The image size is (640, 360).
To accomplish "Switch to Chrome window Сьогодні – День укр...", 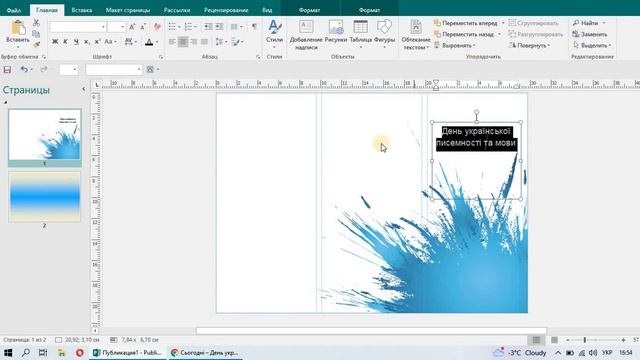I will pyautogui.click(x=205, y=353).
